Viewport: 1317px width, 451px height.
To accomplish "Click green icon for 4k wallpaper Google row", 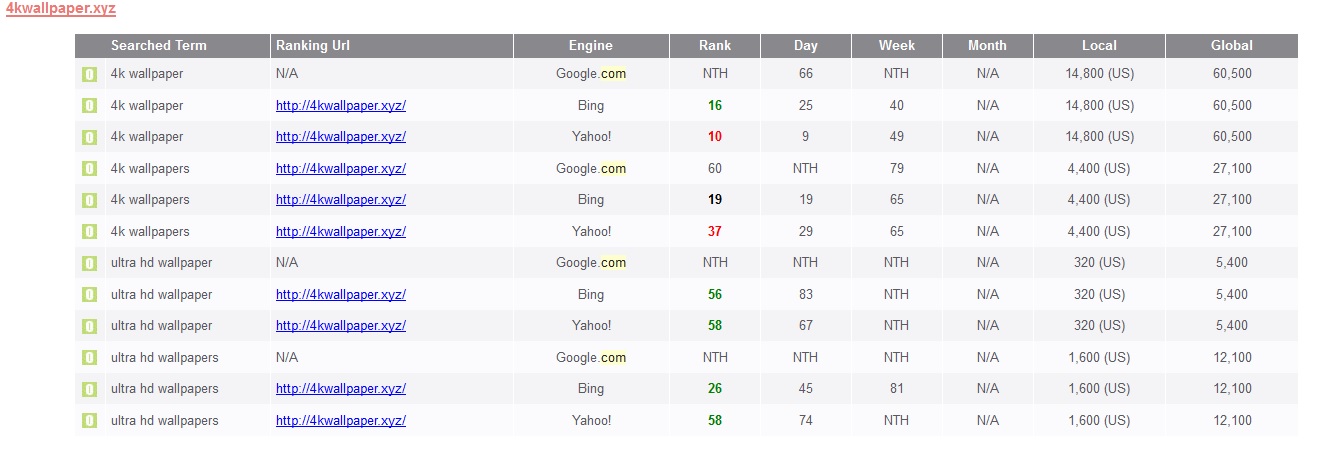I will (x=89, y=74).
